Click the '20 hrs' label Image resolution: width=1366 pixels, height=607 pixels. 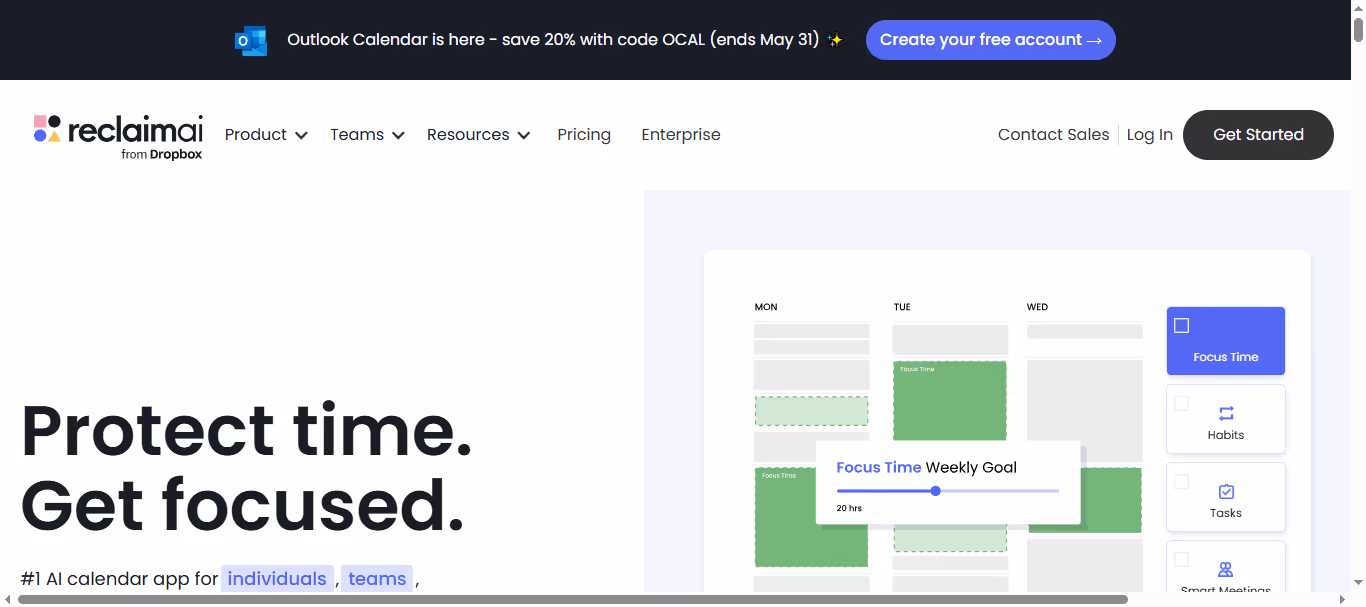[x=849, y=508]
